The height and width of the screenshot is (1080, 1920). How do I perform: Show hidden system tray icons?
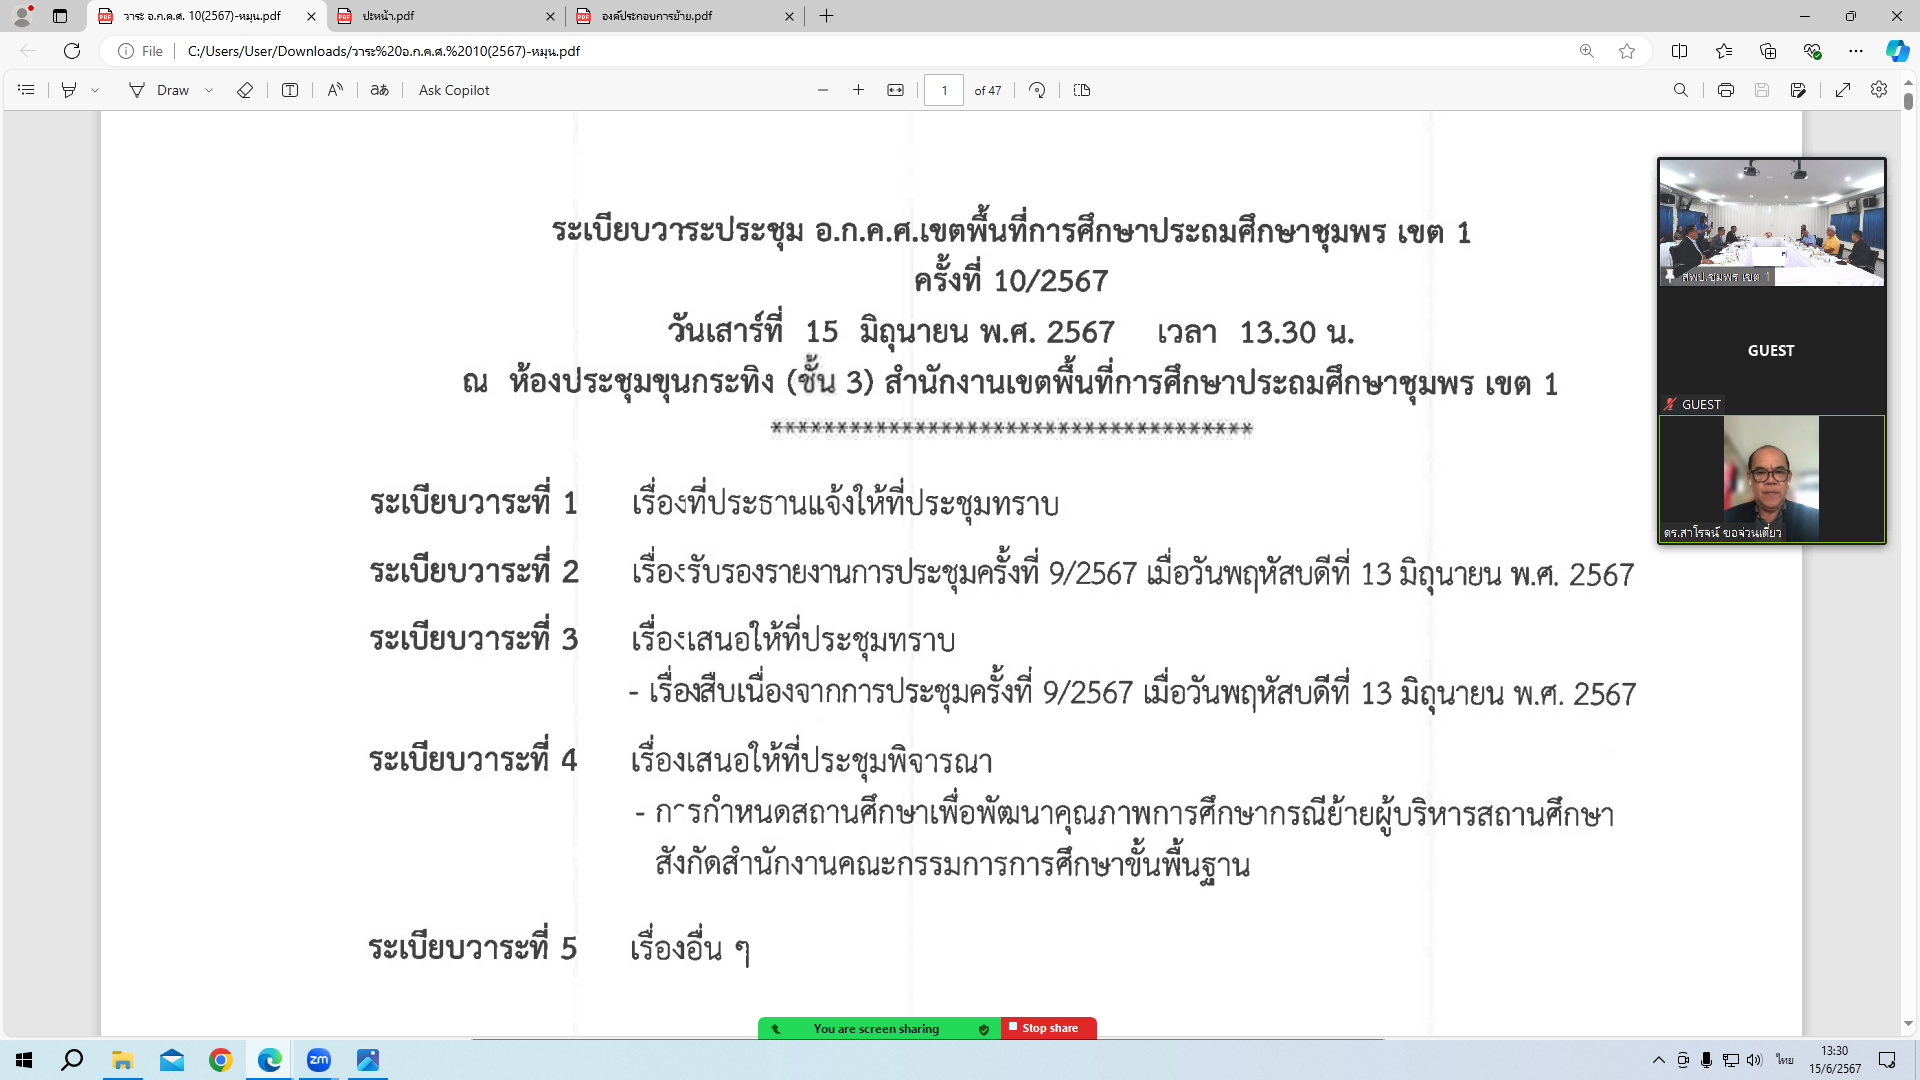click(1658, 1060)
